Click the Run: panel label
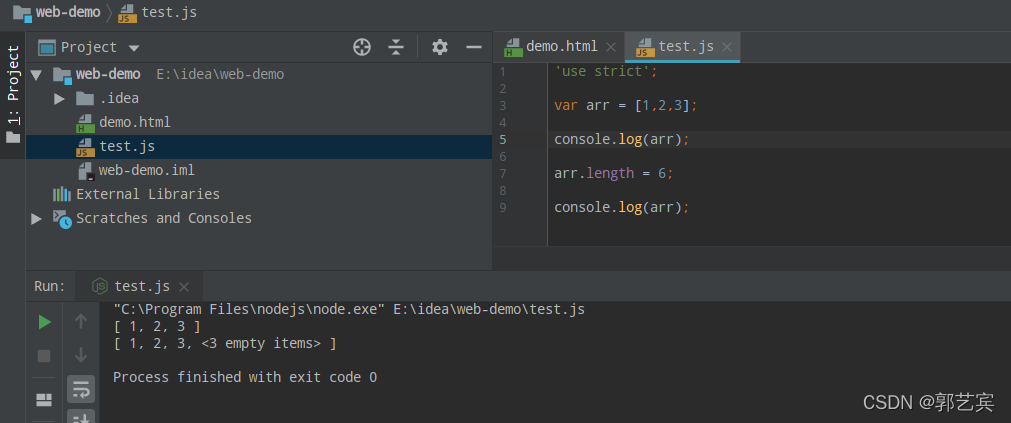1011x423 pixels. pyautogui.click(x=50, y=286)
